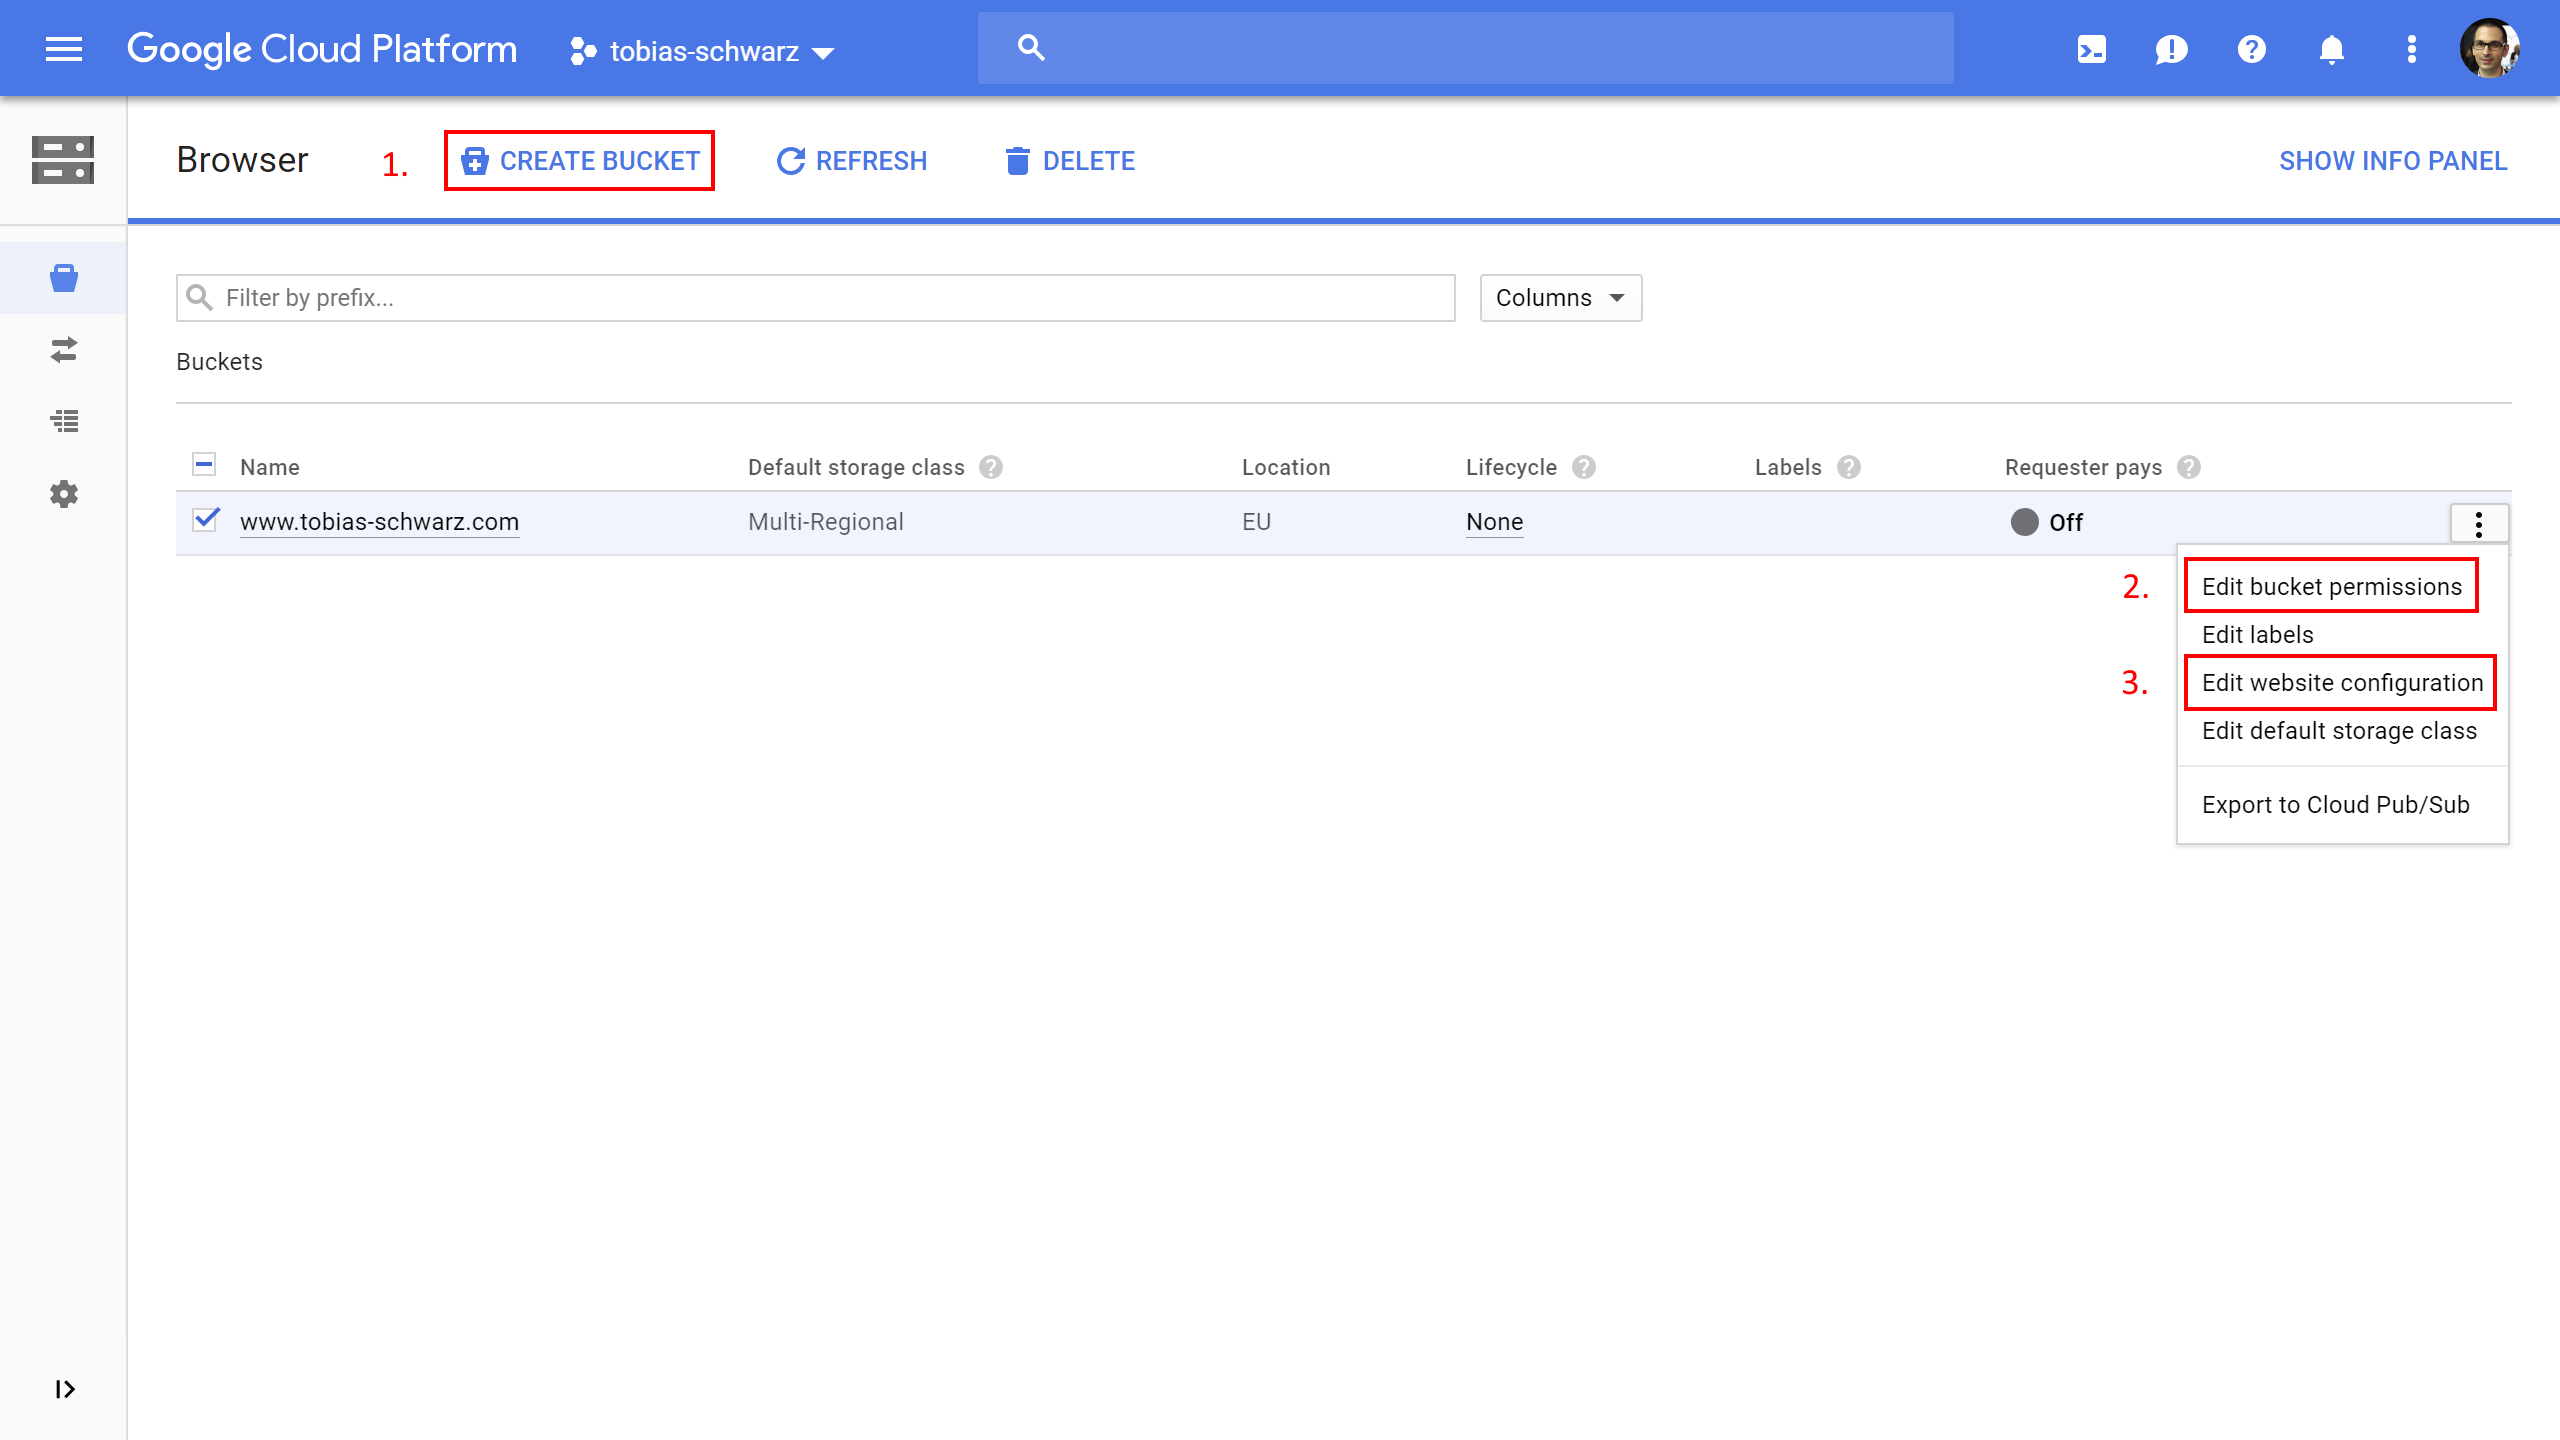Click Requester pays help icon
This screenshot has width=2560, height=1440.
[2189, 467]
